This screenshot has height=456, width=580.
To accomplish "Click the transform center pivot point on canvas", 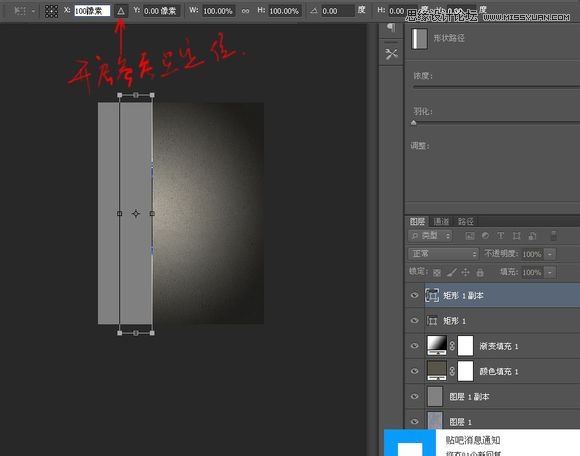I will point(136,213).
